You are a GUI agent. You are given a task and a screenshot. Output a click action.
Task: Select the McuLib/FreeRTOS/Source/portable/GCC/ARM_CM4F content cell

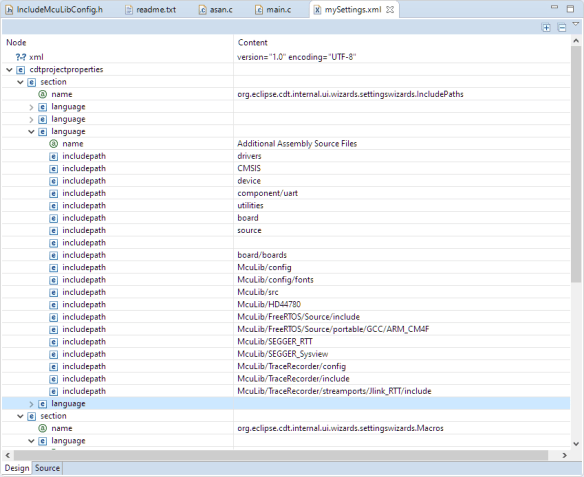(x=402, y=329)
